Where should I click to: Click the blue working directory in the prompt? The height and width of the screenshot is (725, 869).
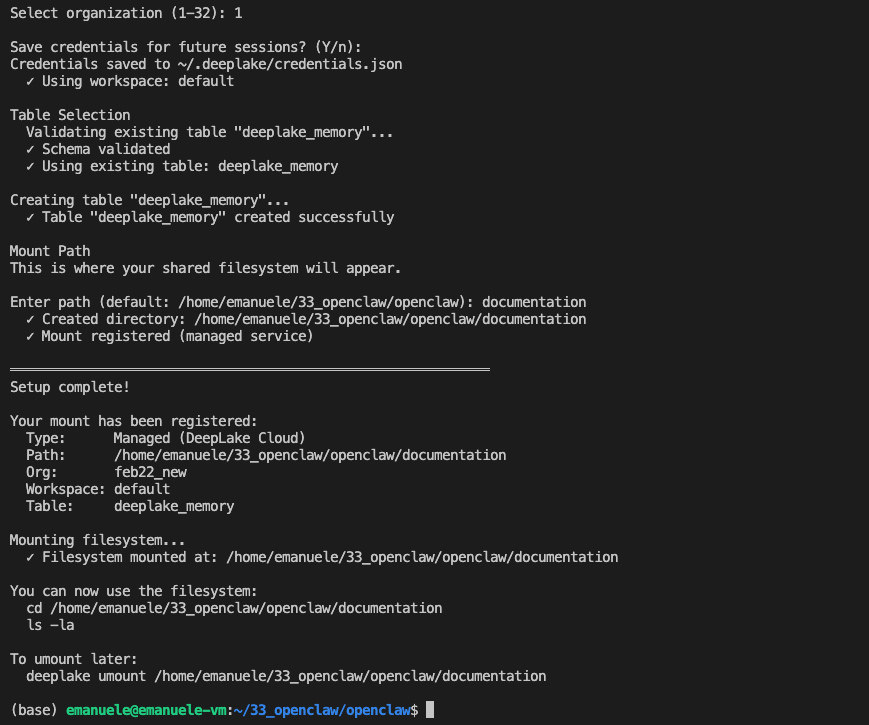pyautogui.click(x=320, y=710)
